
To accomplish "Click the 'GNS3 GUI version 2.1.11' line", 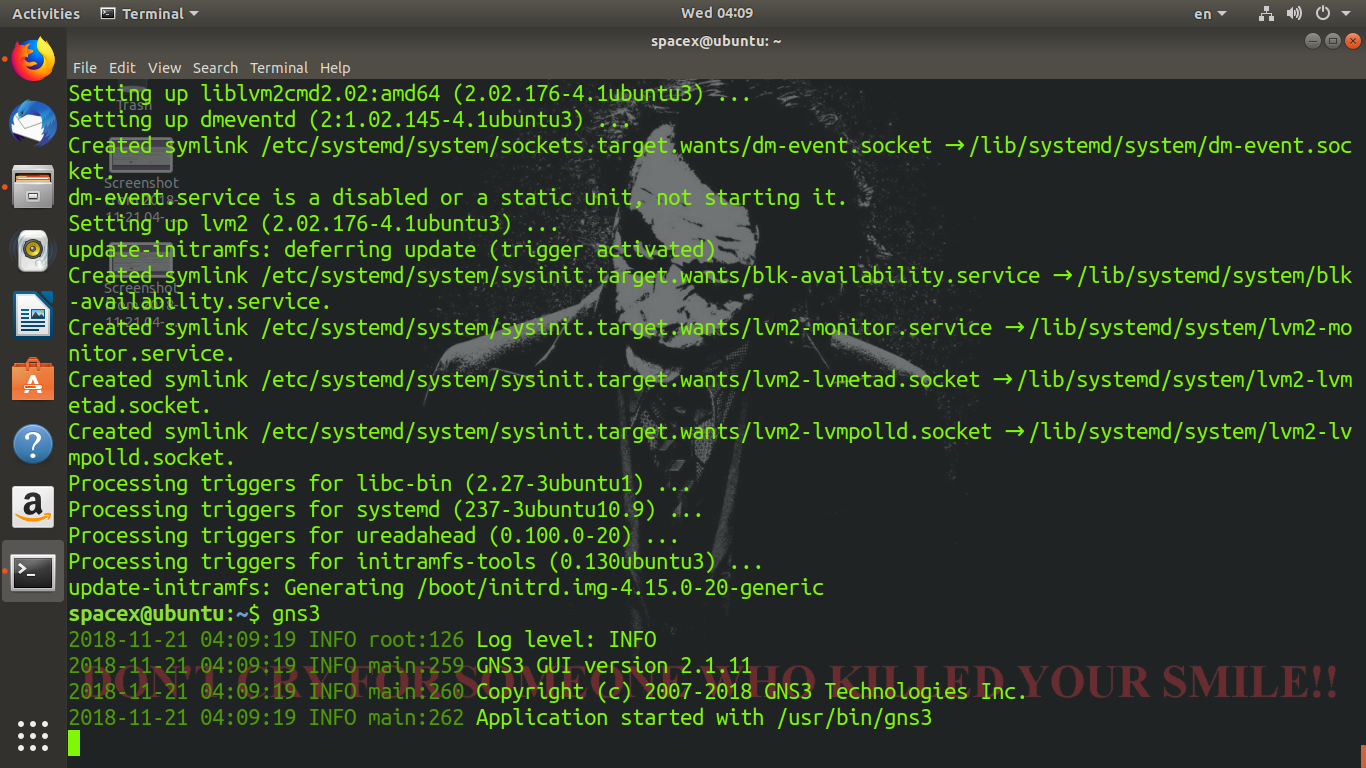I will click(x=614, y=666).
